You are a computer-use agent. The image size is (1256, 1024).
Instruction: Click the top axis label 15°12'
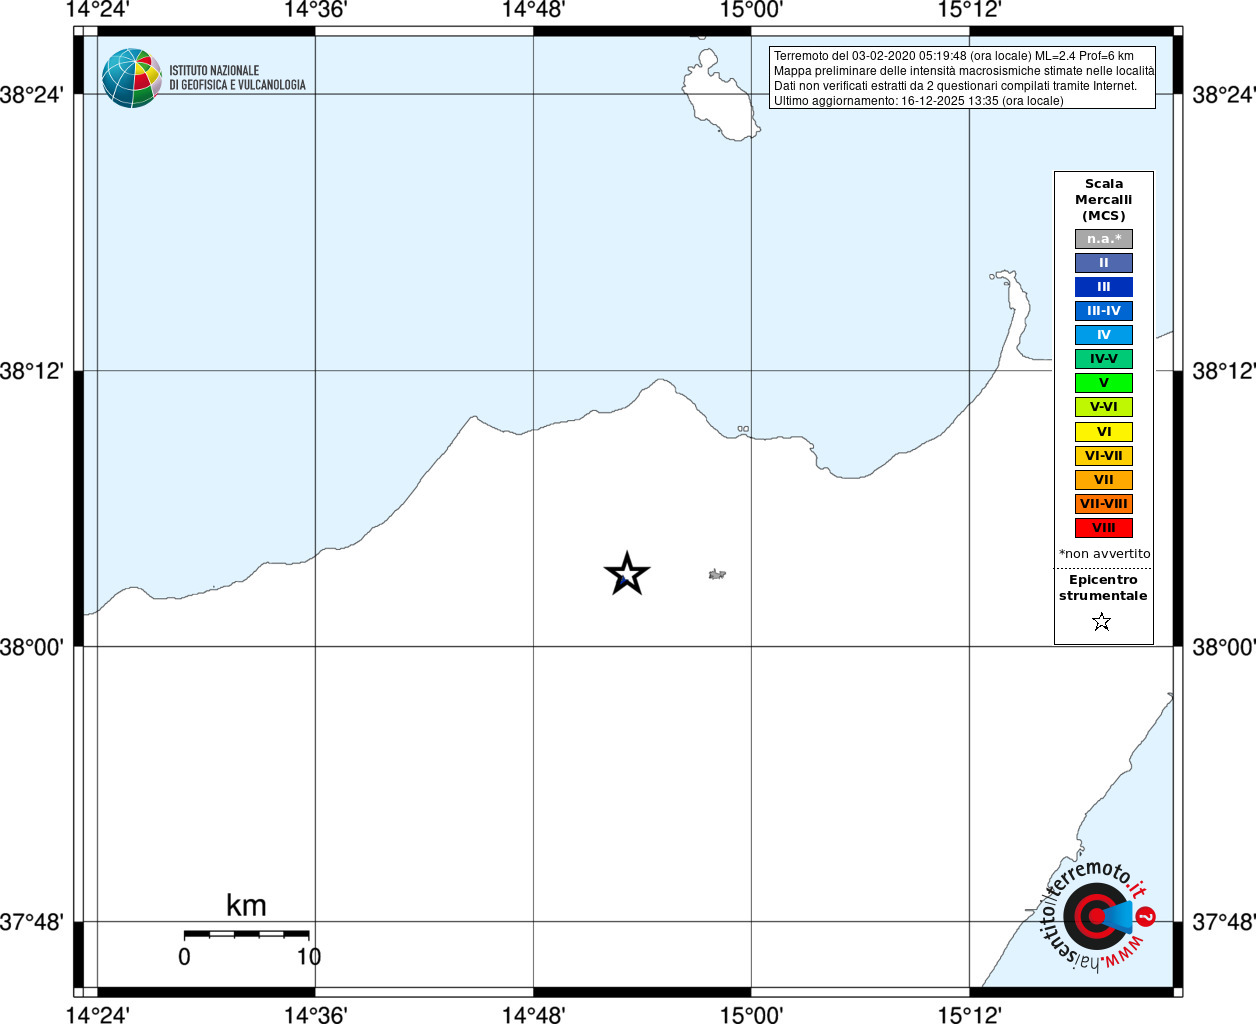click(969, 10)
